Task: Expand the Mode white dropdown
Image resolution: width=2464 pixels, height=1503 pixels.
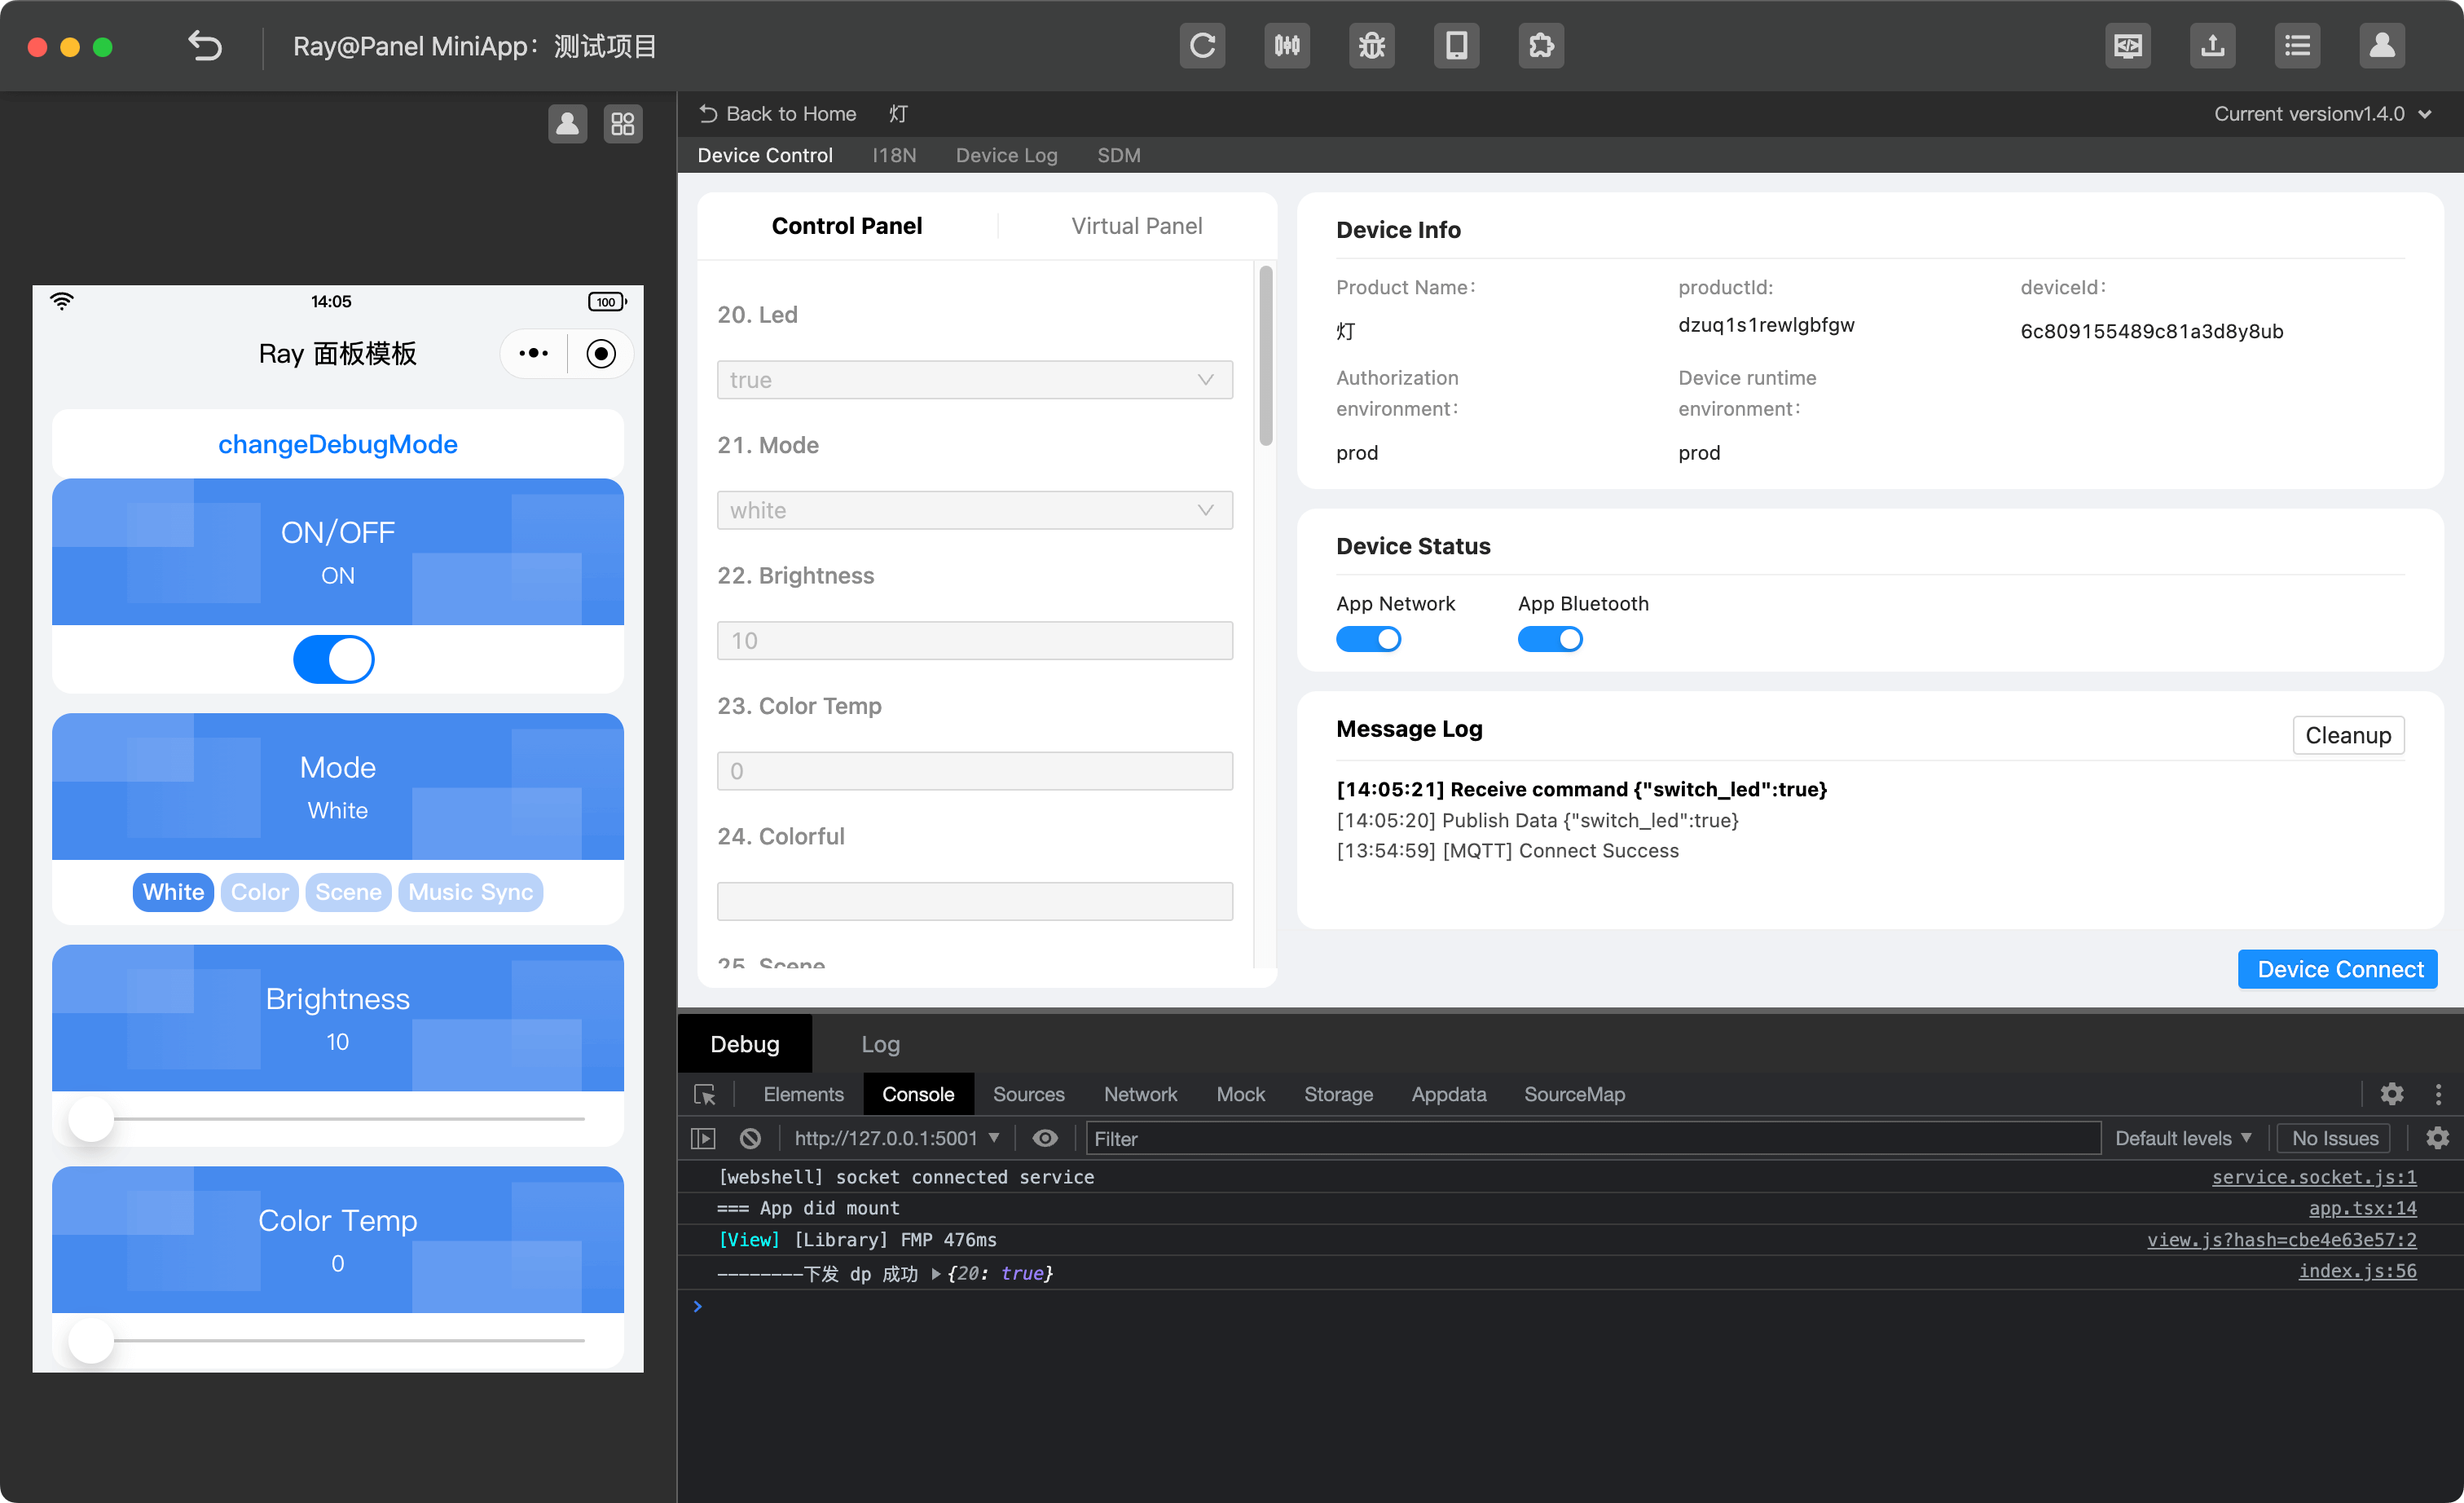Action: click(974, 510)
